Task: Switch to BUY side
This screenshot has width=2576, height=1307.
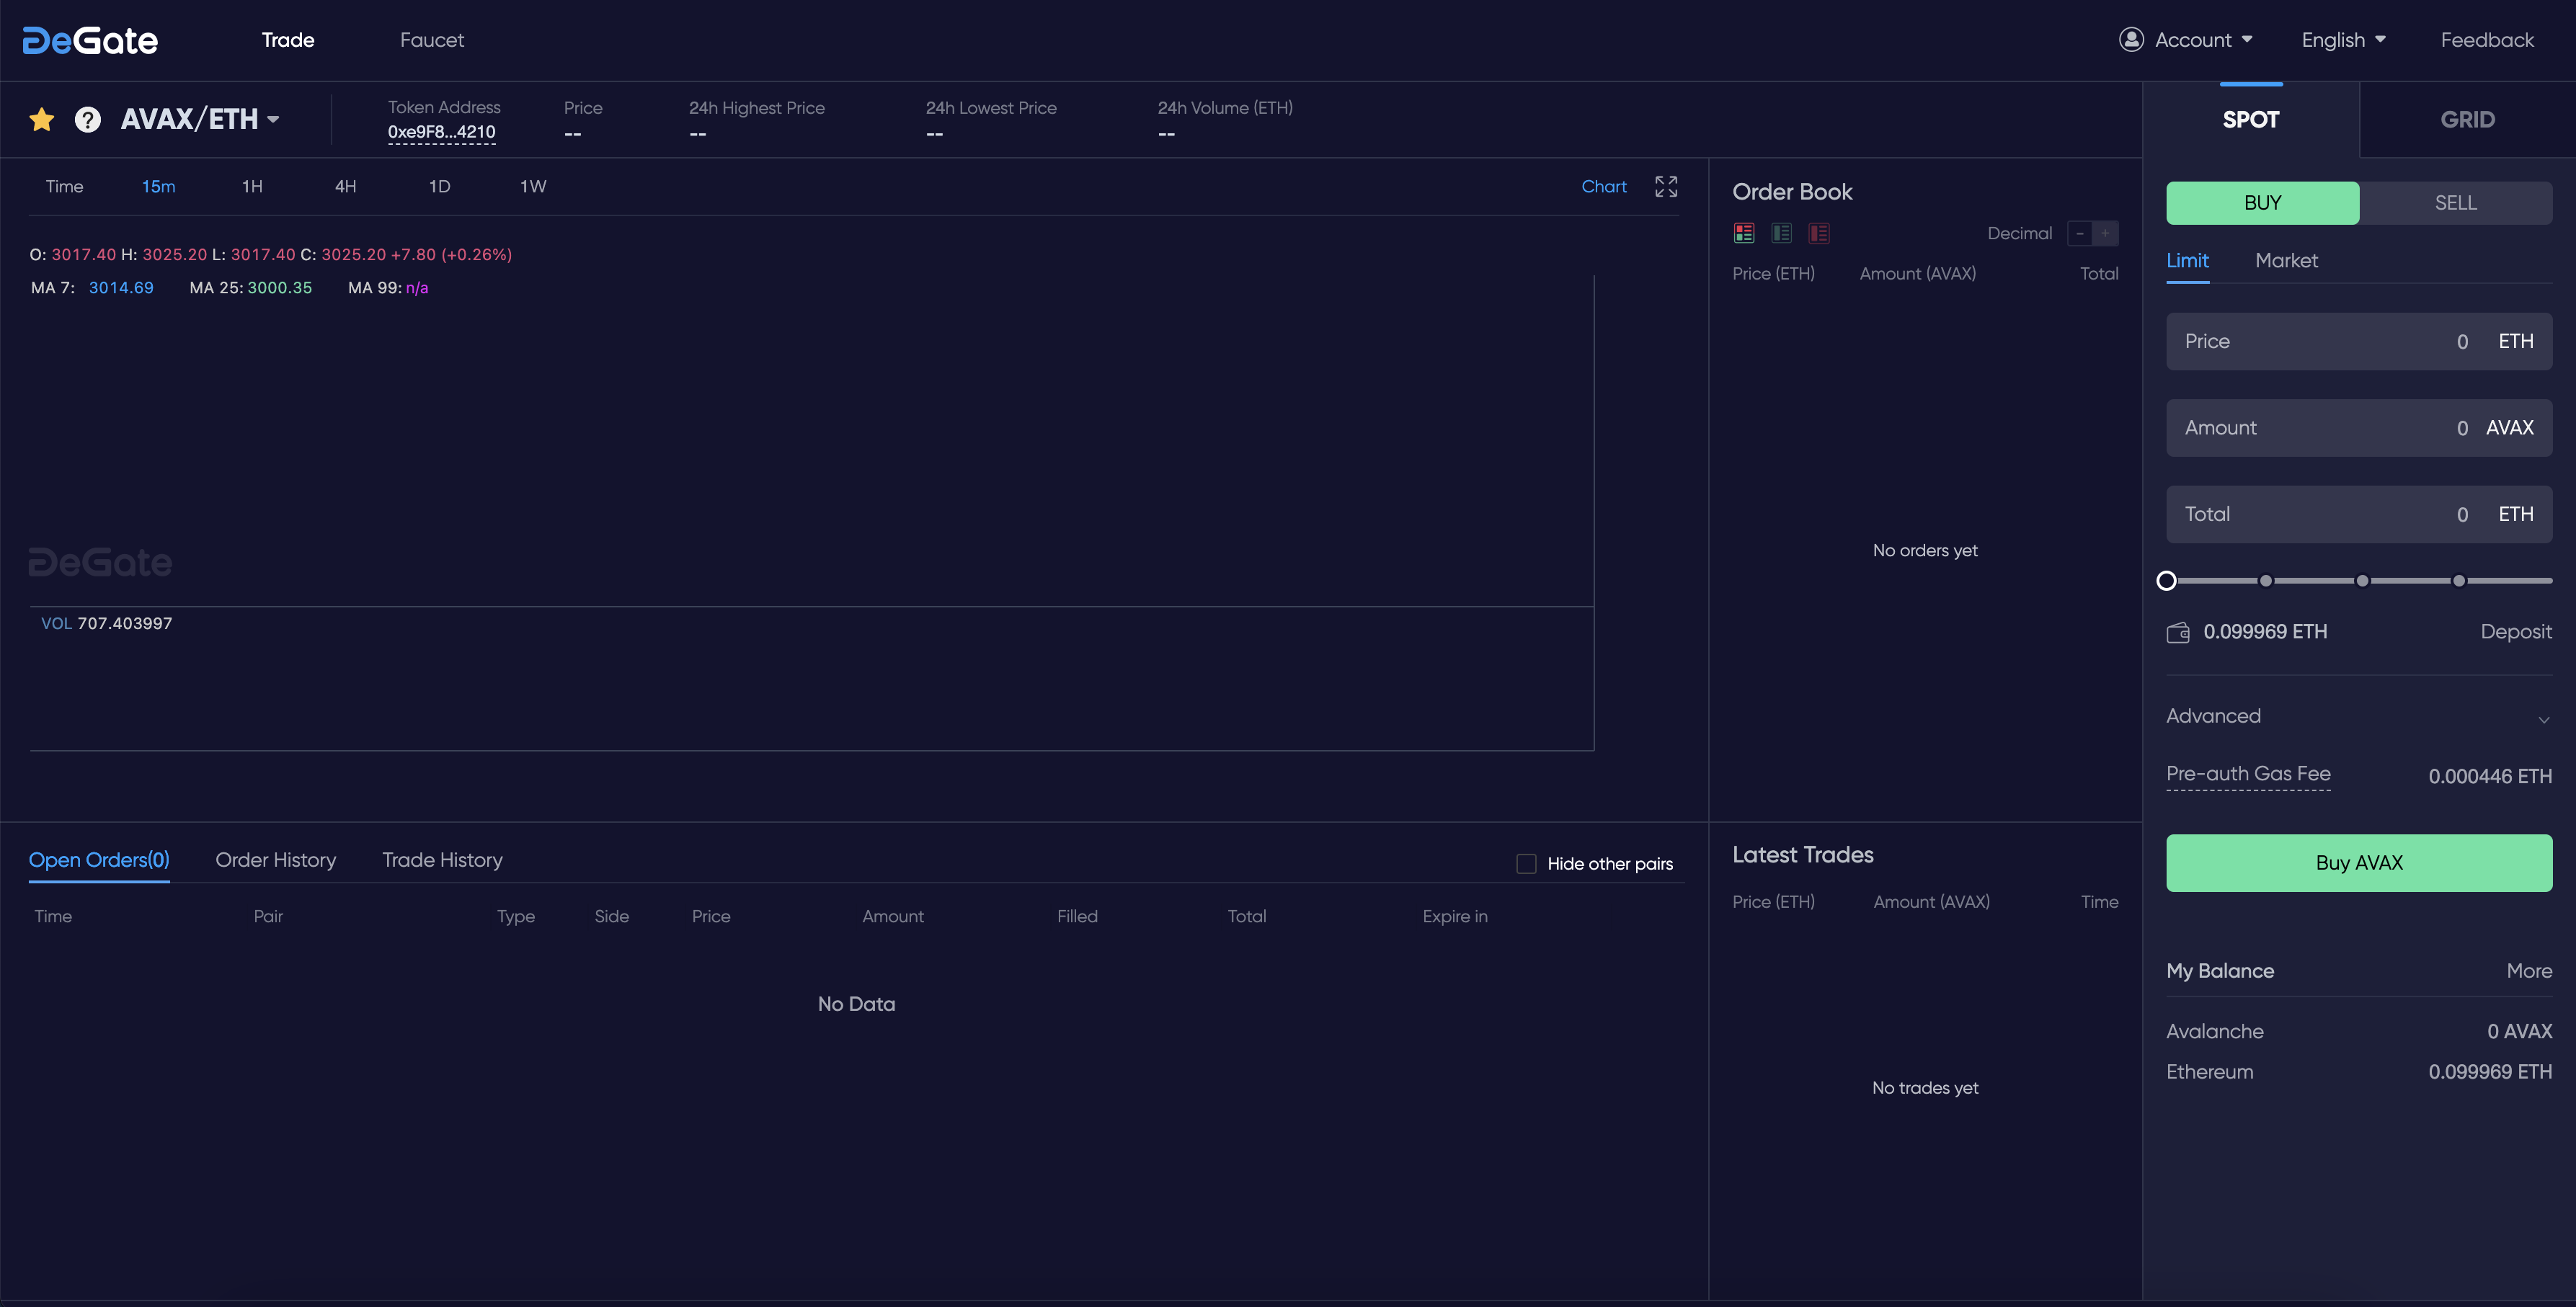Action: 2262,203
